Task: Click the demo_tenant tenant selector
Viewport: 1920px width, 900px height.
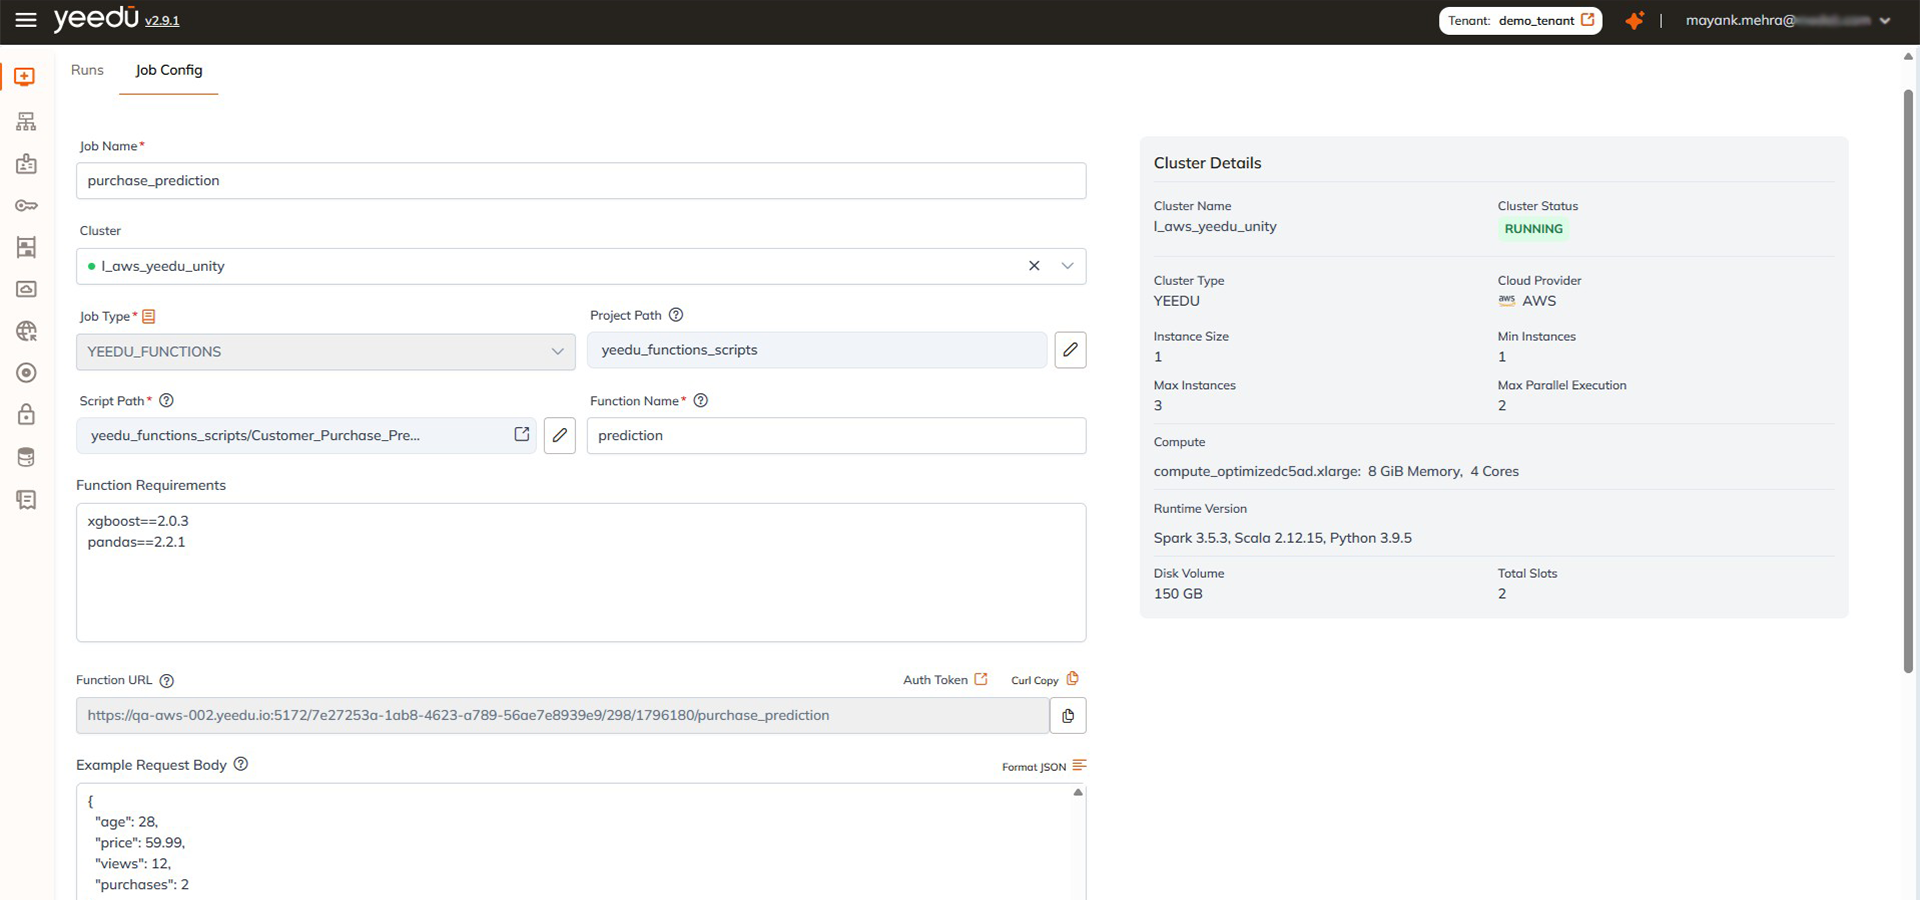Action: click(x=1520, y=20)
